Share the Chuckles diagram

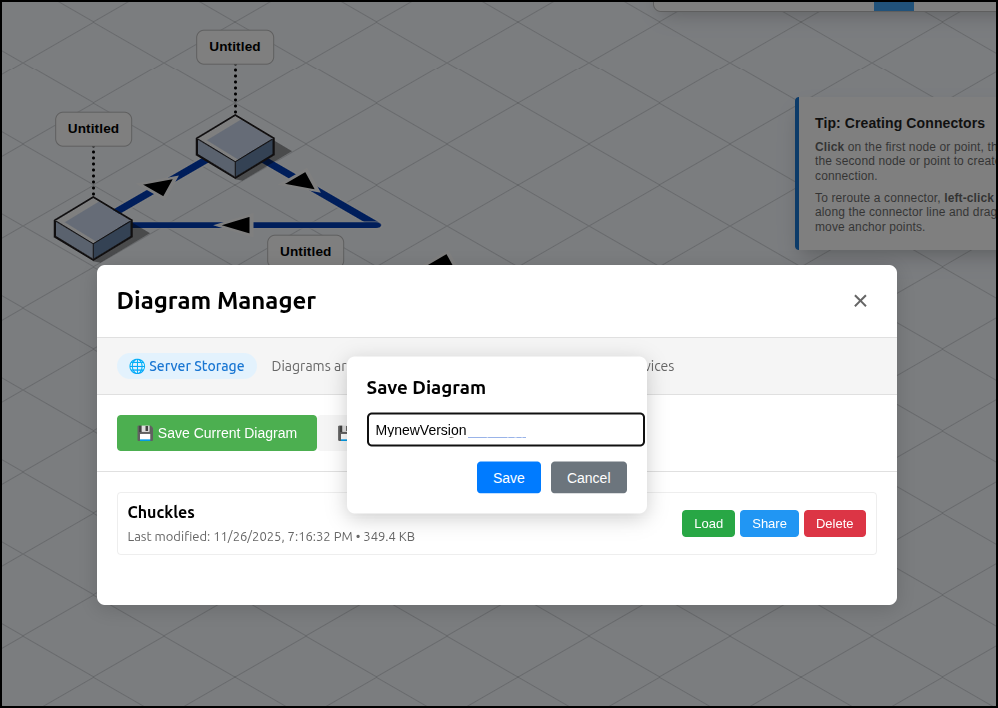(x=769, y=524)
